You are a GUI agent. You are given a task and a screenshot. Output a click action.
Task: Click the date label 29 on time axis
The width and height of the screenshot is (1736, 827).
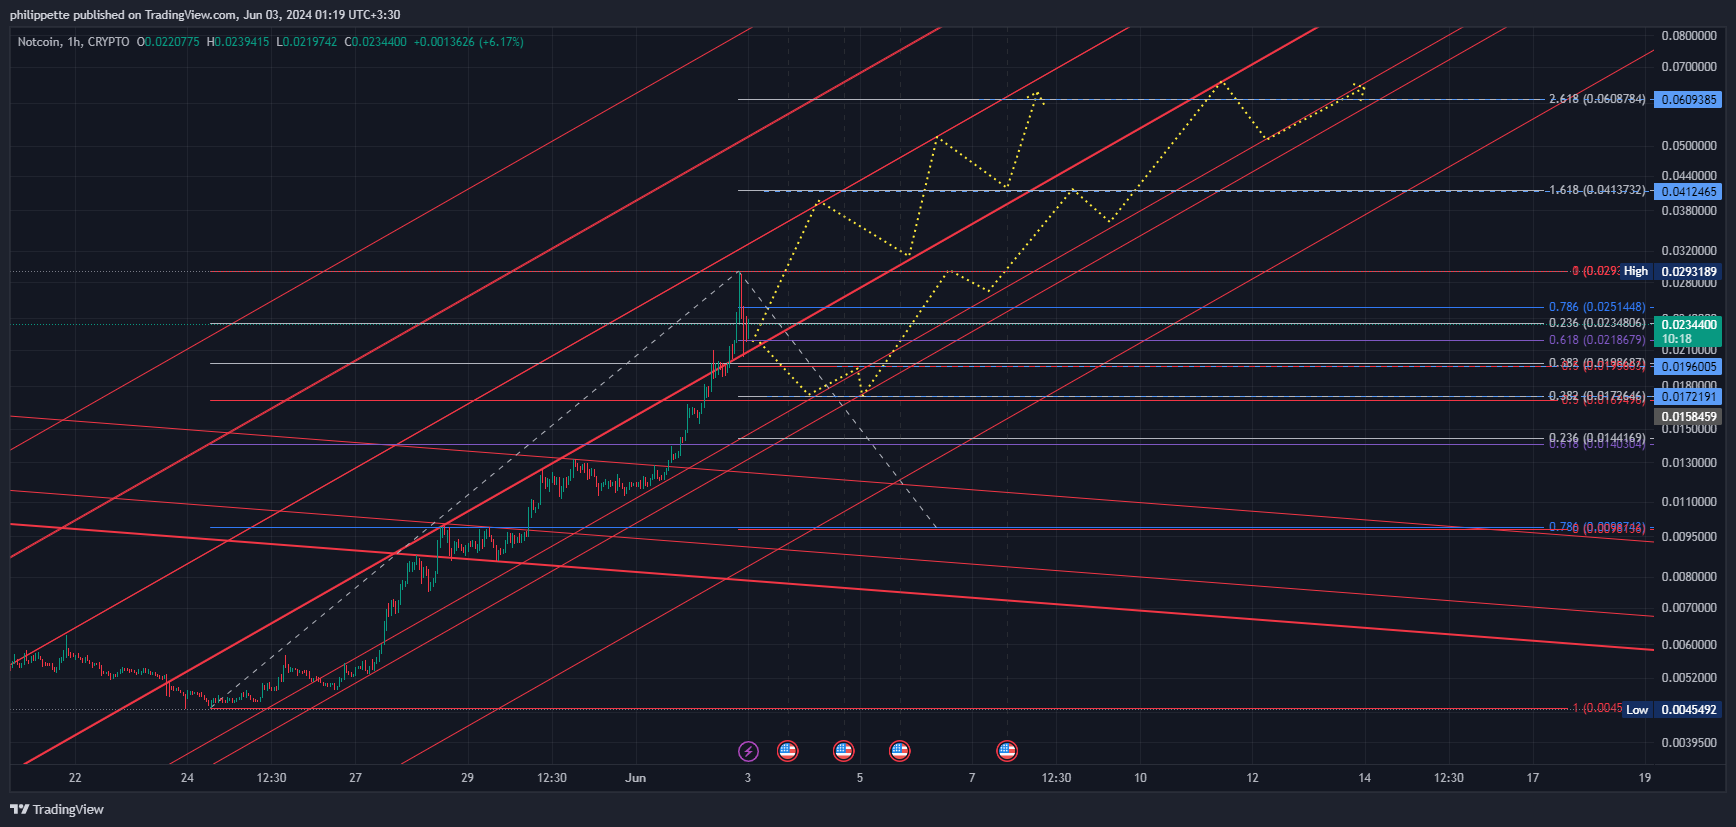click(467, 778)
